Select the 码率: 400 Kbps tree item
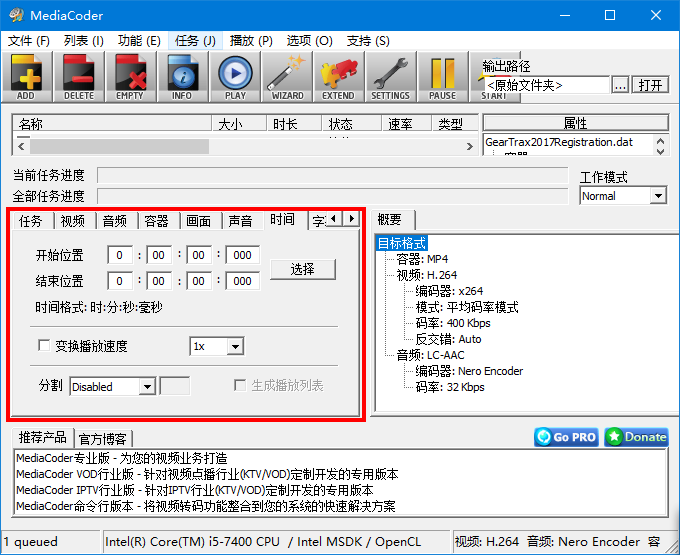This screenshot has width=680, height=555. click(453, 323)
